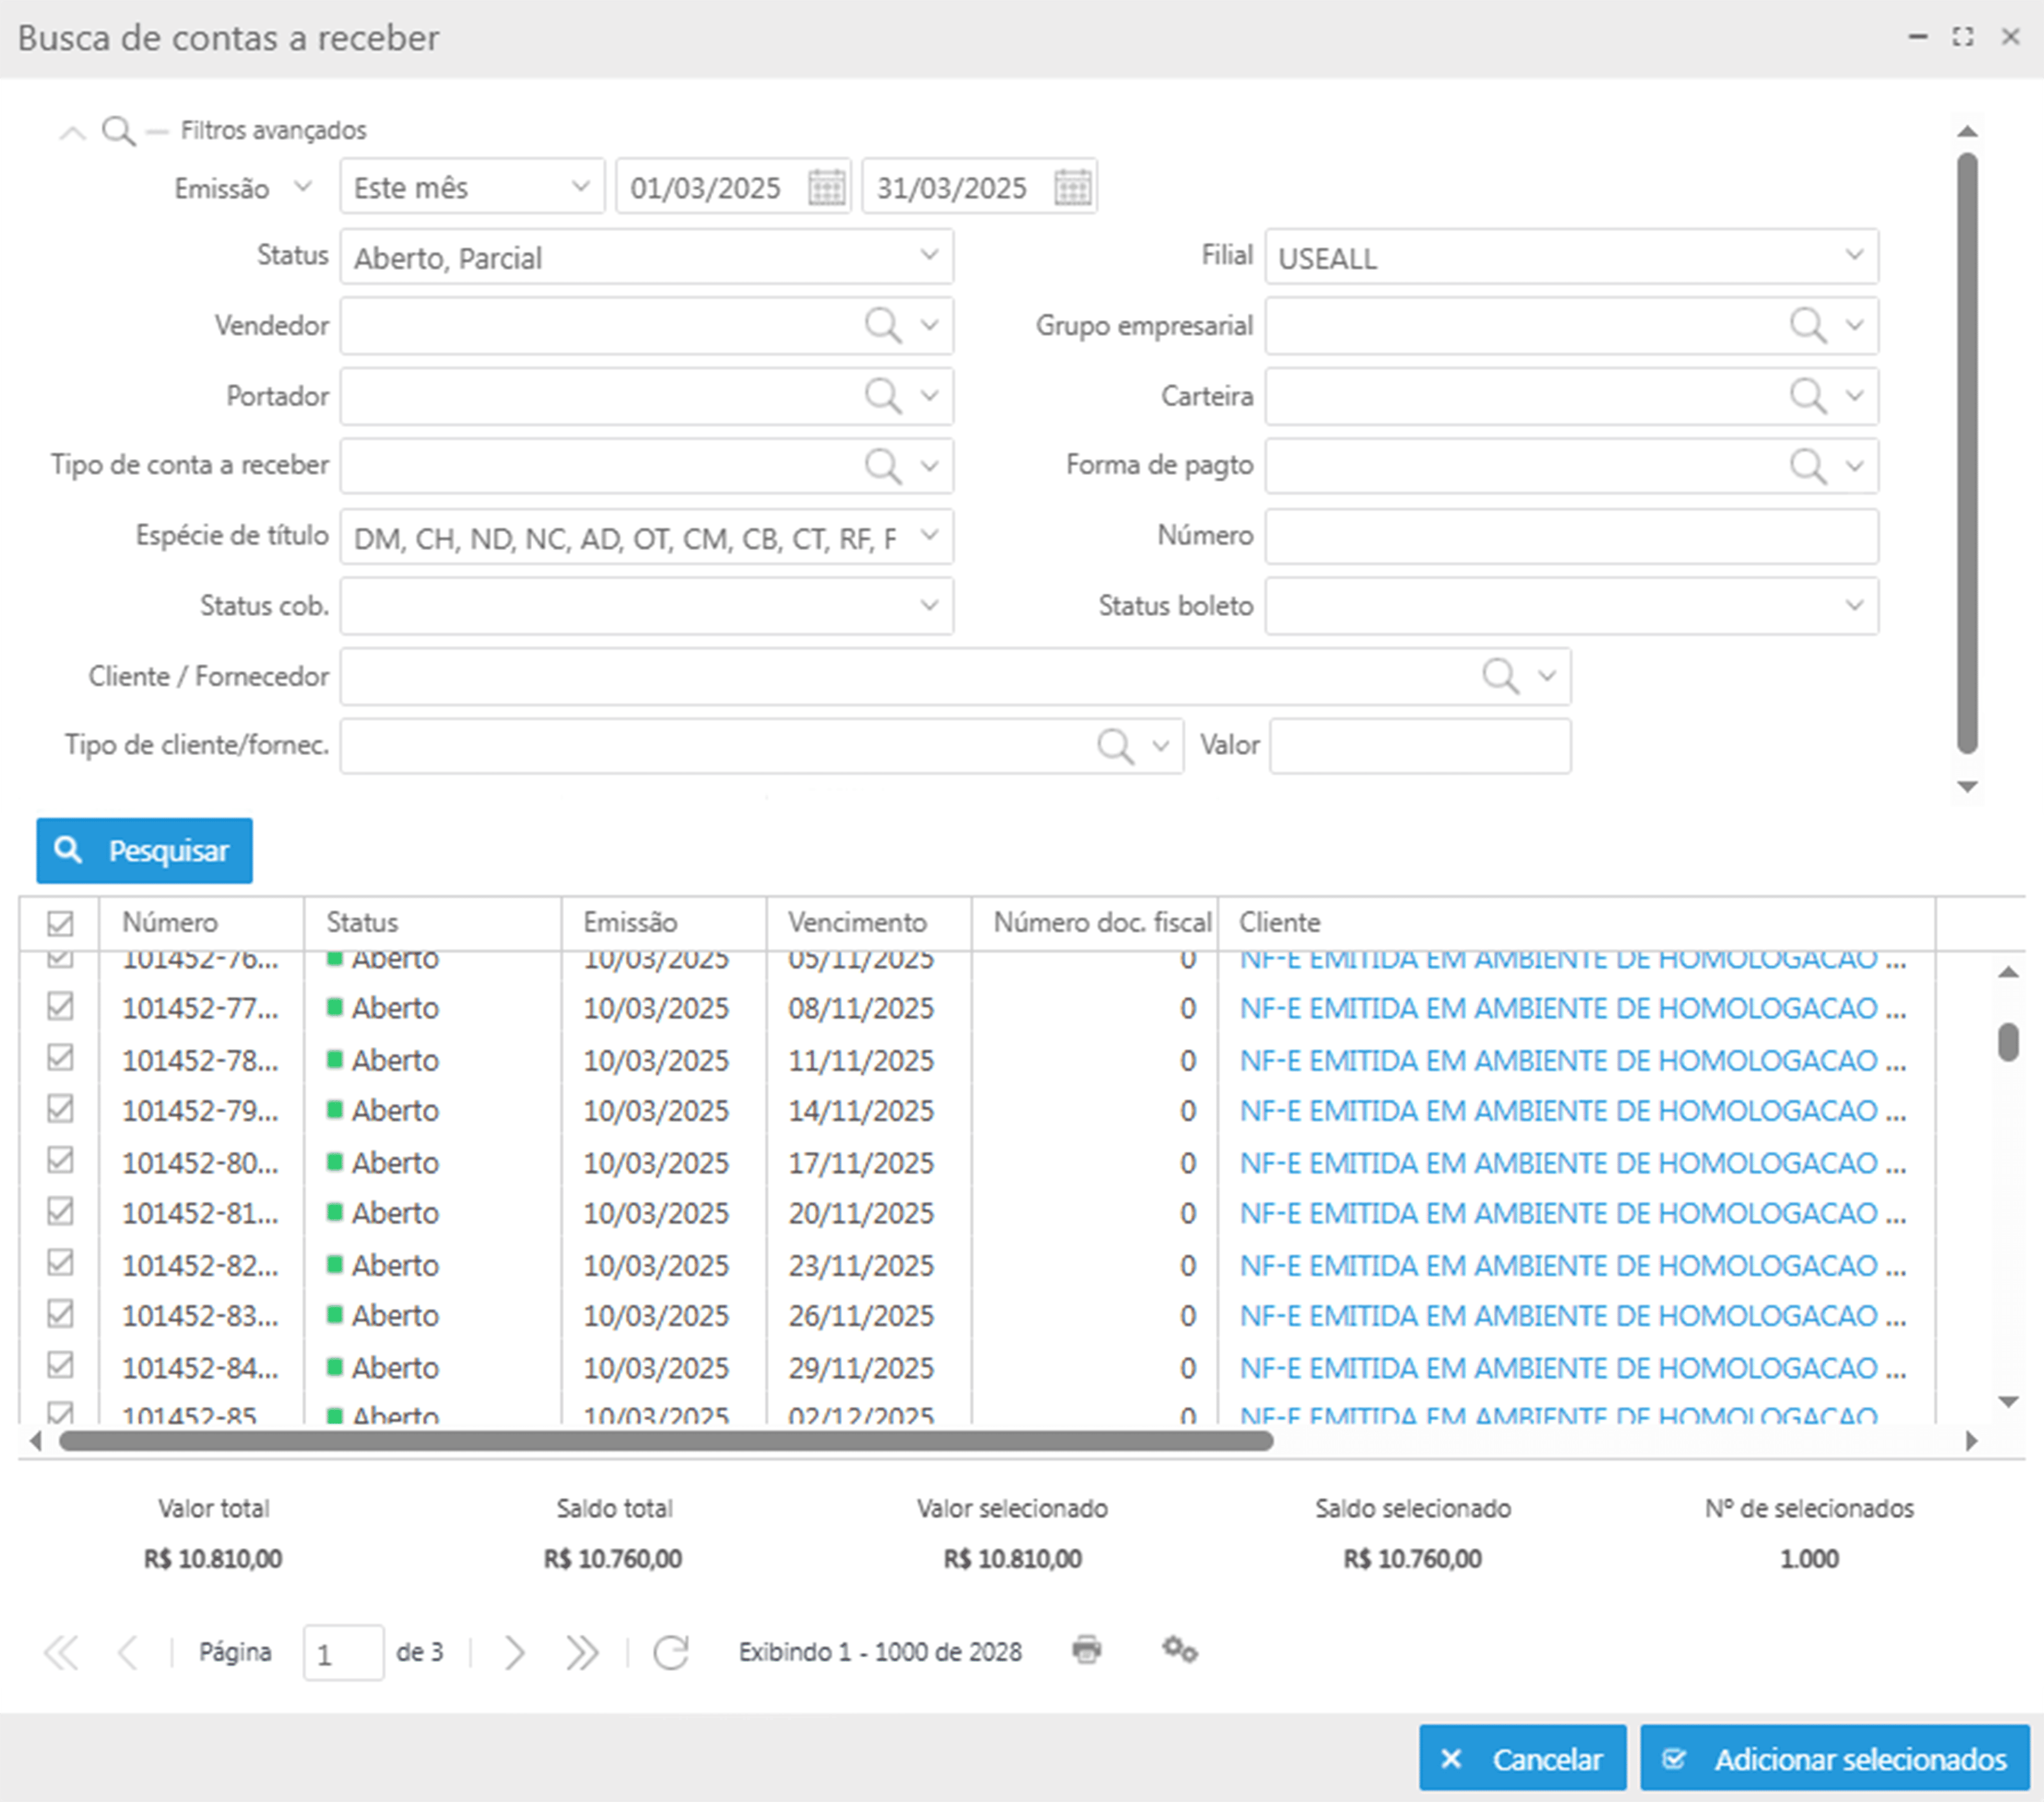Uncheck row 101452-80 checkbox
The image size is (2044, 1802).
click(x=60, y=1160)
